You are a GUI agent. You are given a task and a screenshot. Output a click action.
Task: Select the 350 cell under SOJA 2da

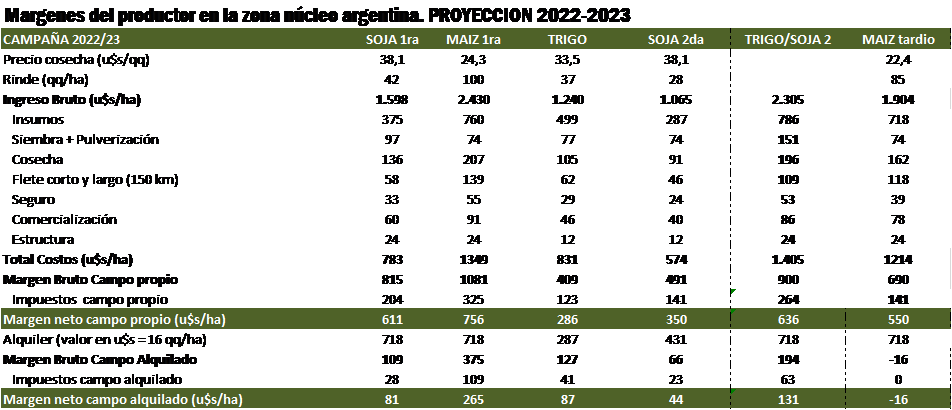pyautogui.click(x=677, y=320)
